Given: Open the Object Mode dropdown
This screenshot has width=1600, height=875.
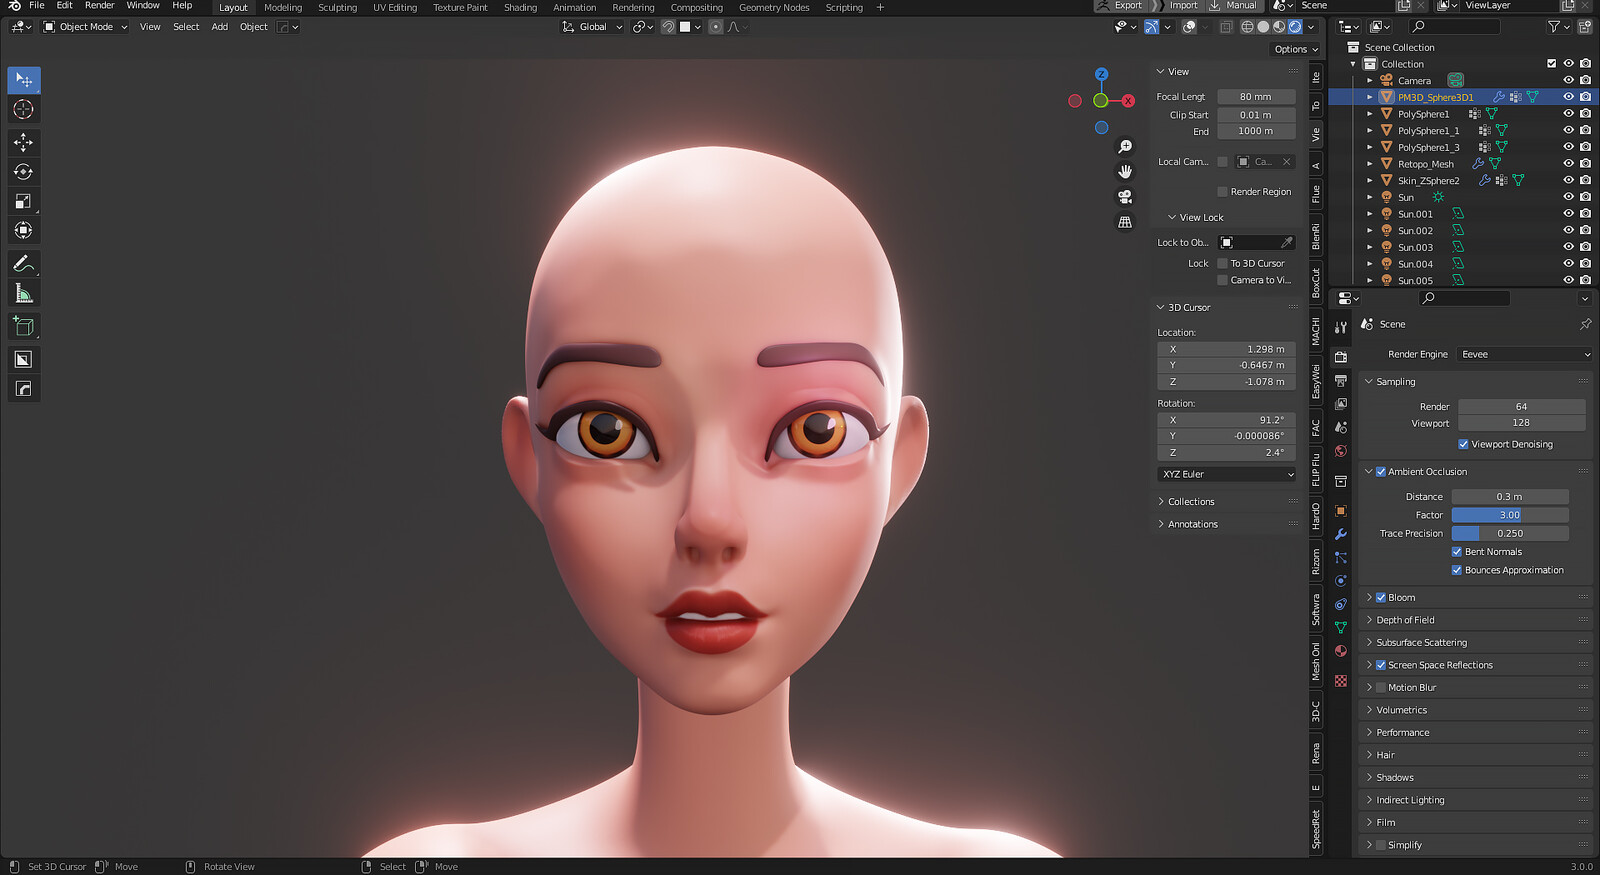Looking at the screenshot, I should coord(86,27).
